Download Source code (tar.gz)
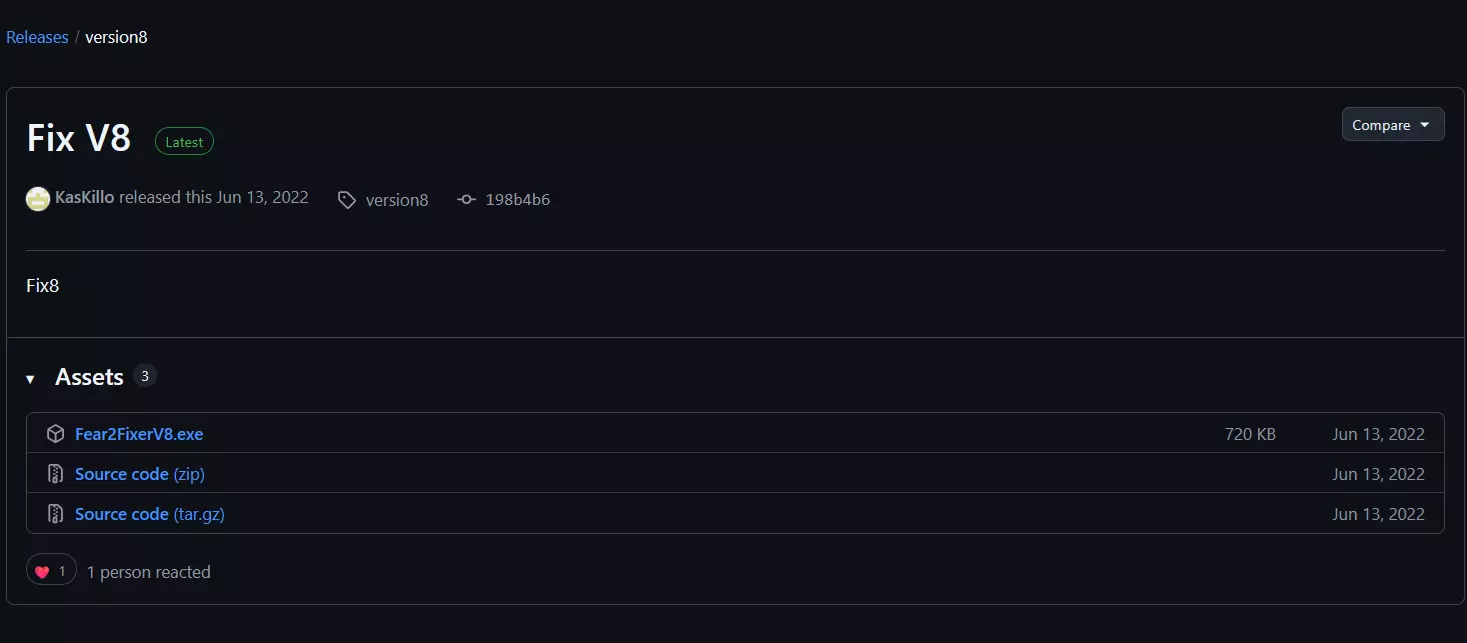This screenshot has width=1467, height=643. pos(150,514)
